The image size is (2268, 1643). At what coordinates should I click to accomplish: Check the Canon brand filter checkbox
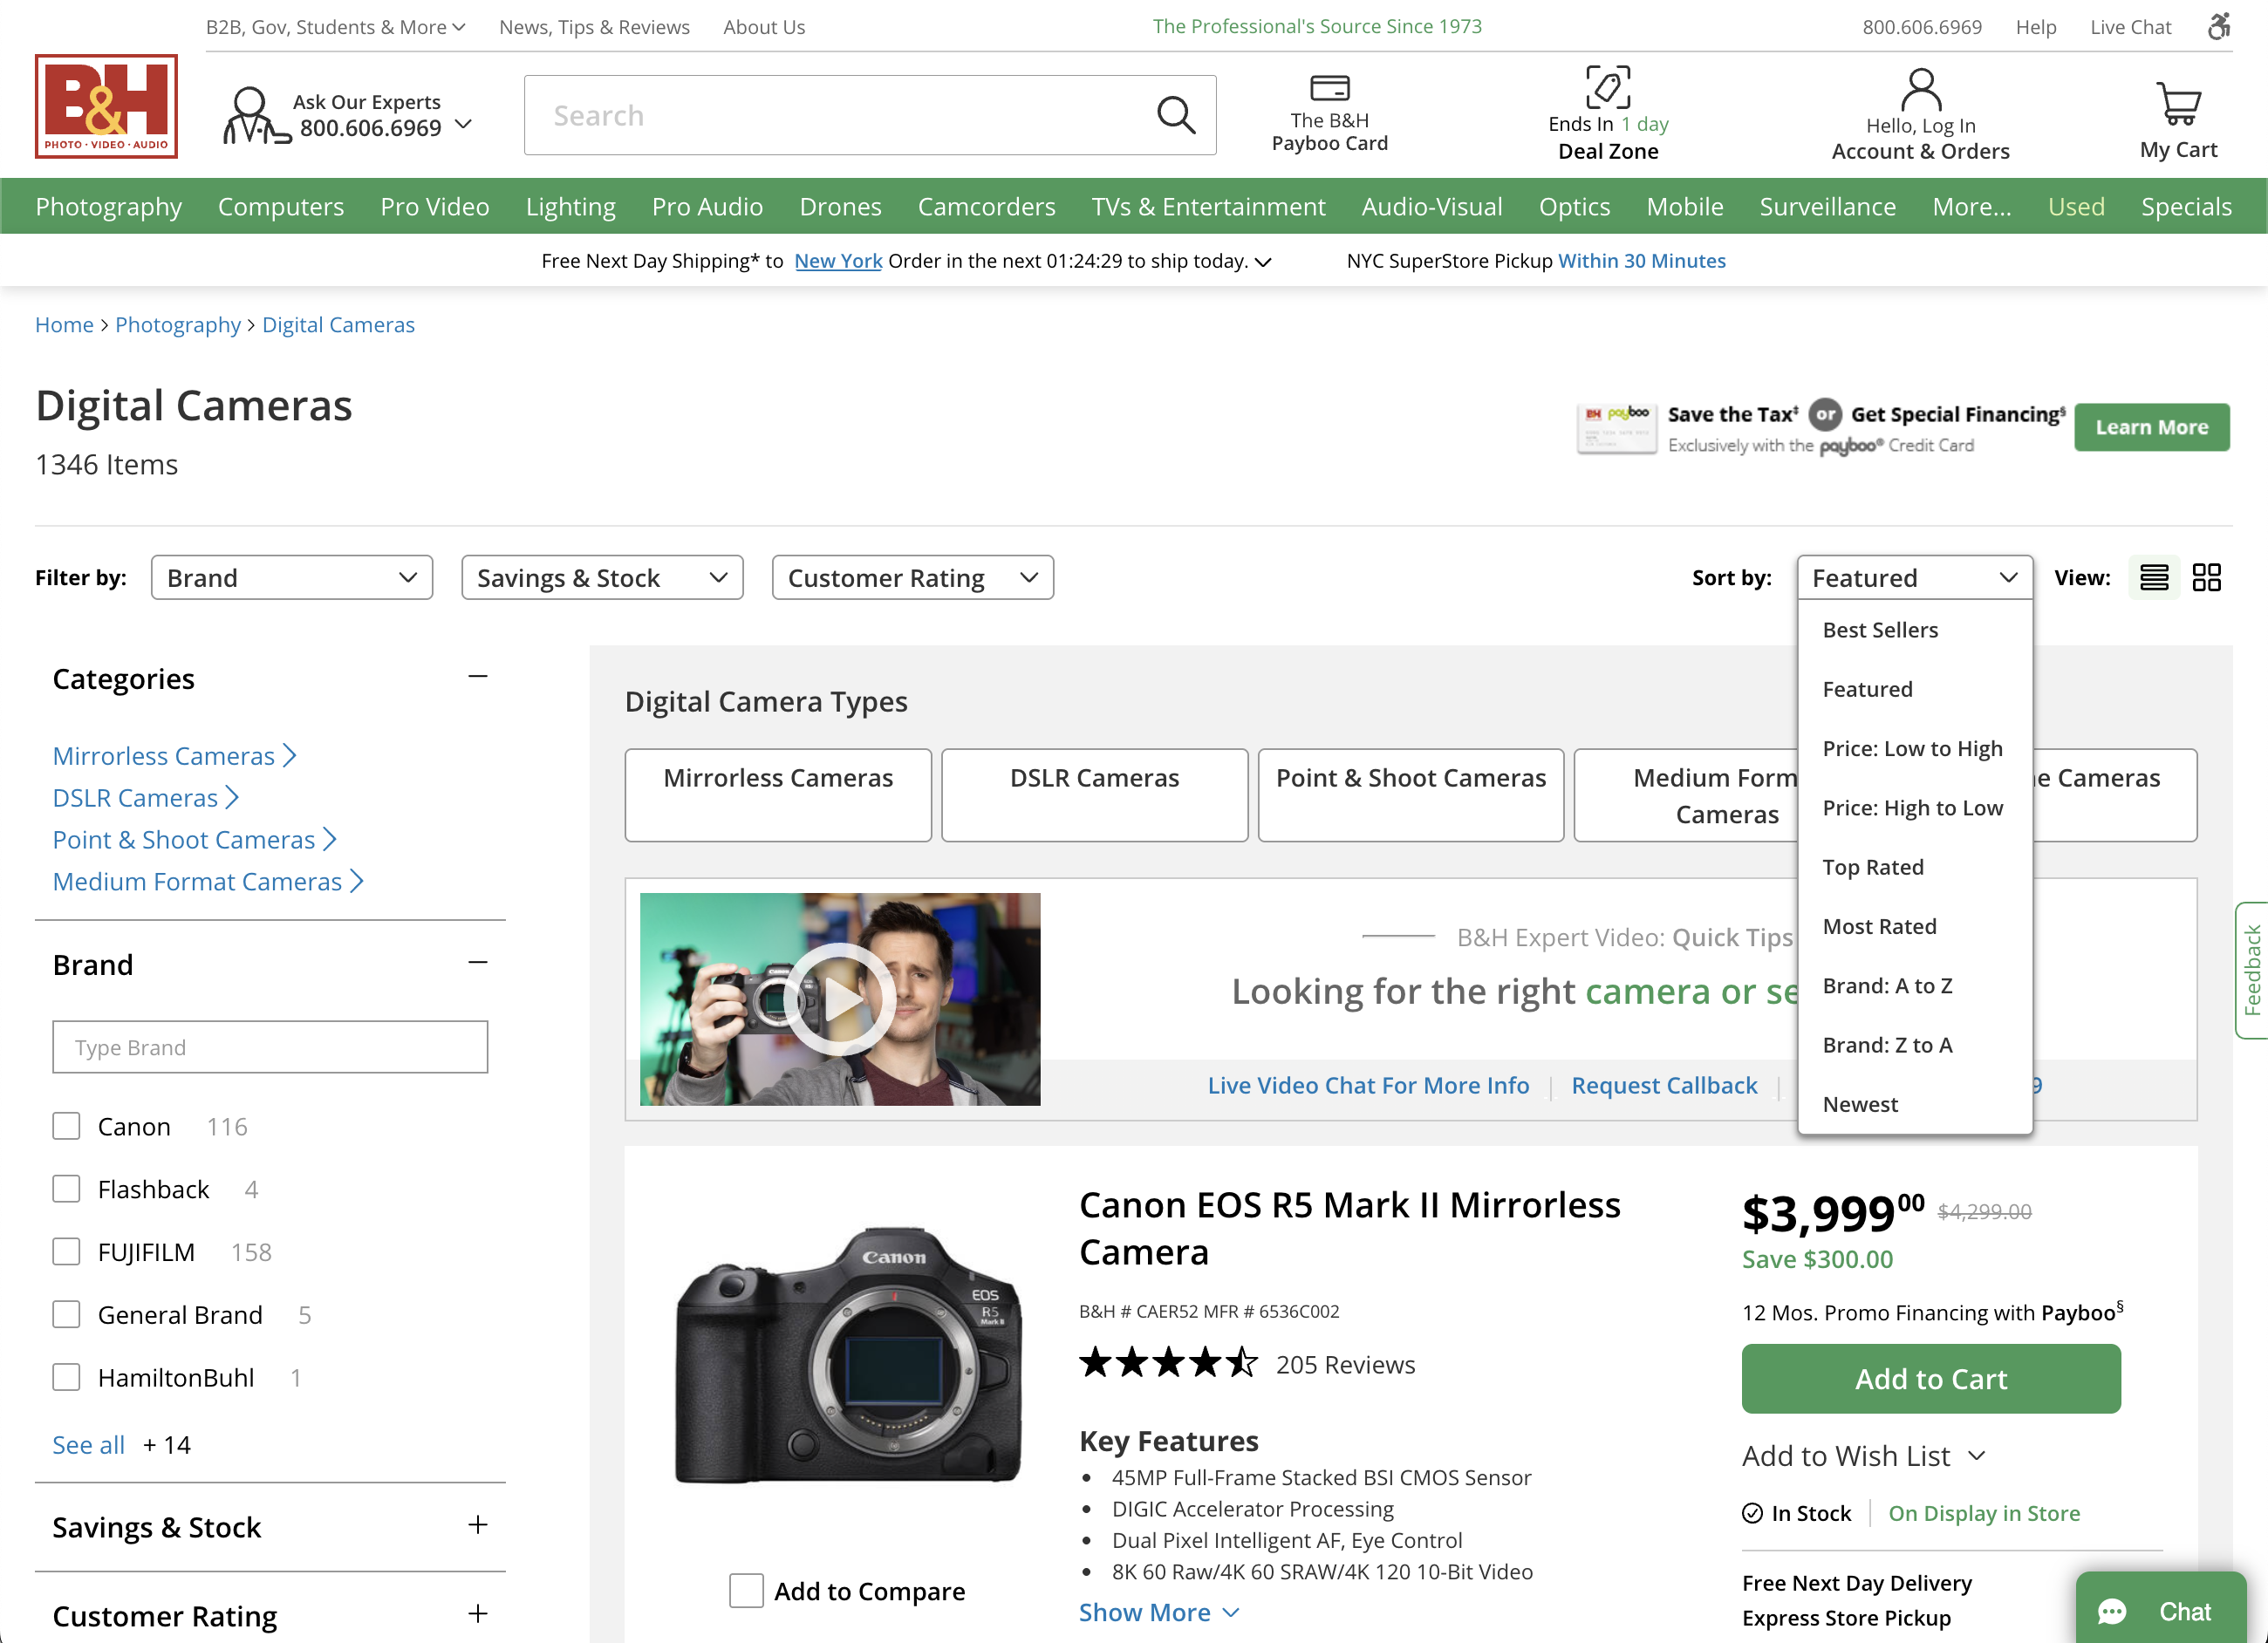pos(66,1125)
